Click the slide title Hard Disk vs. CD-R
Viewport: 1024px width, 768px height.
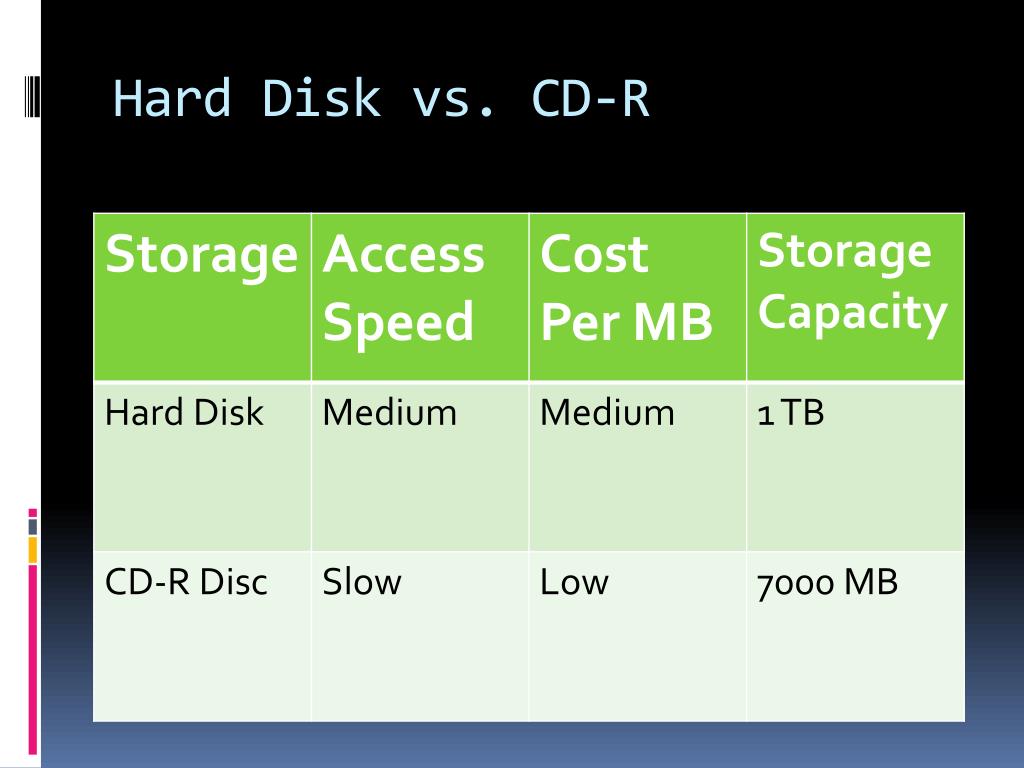tap(381, 98)
